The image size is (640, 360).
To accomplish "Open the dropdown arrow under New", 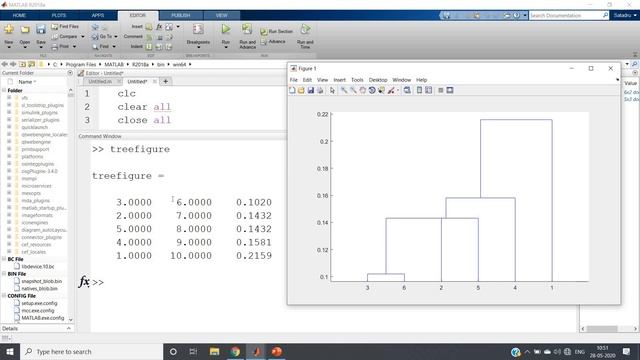I will [x=9, y=48].
